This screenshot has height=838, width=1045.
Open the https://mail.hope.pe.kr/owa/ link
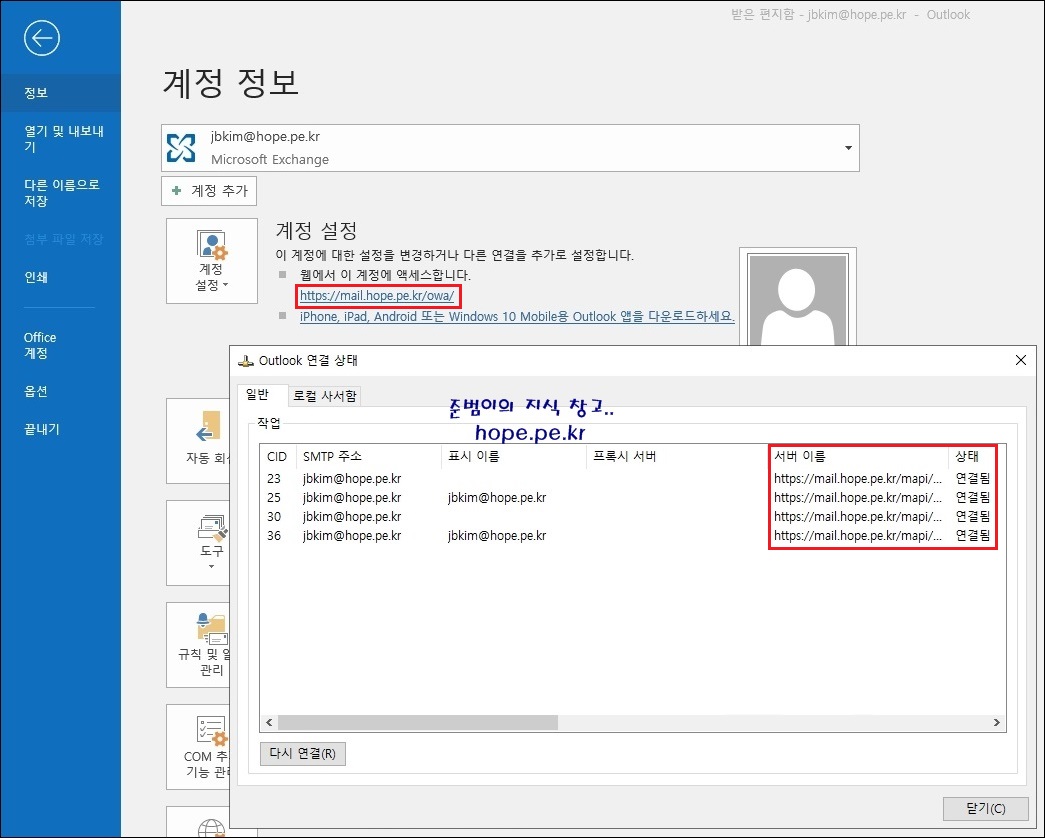click(x=377, y=295)
